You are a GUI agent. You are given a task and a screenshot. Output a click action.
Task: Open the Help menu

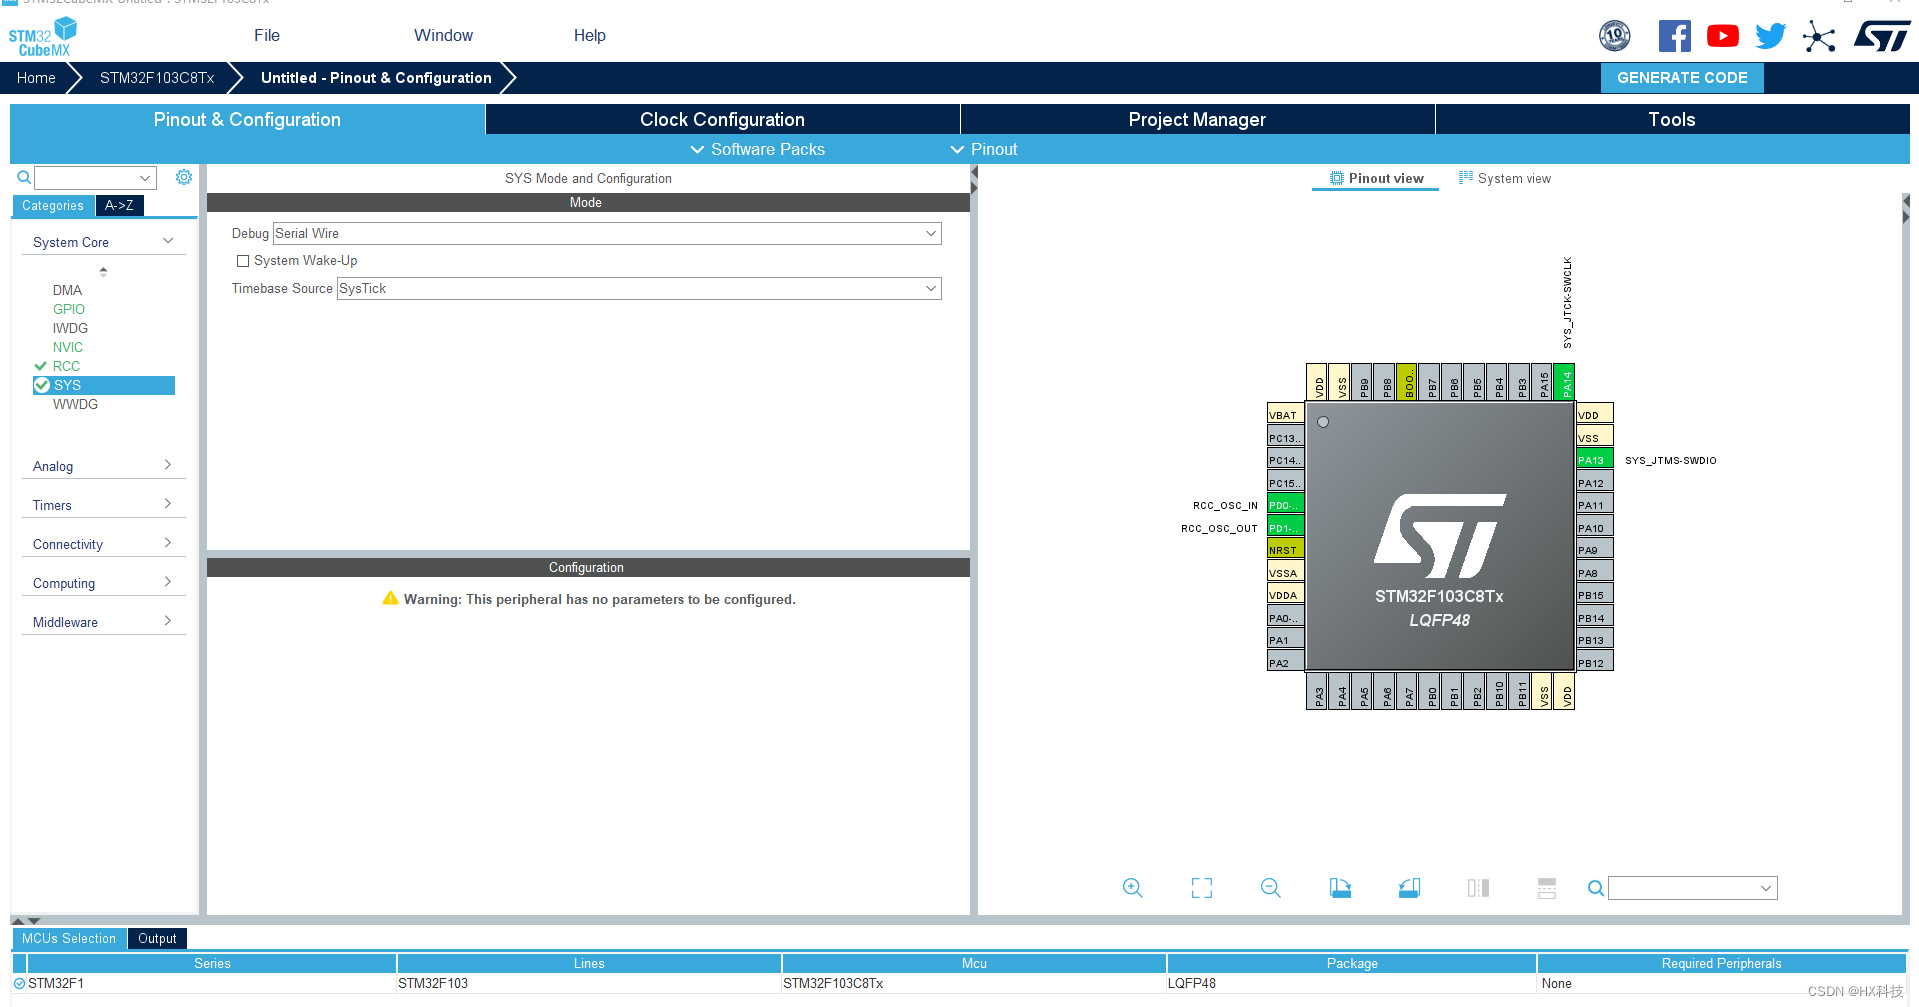[x=589, y=35]
